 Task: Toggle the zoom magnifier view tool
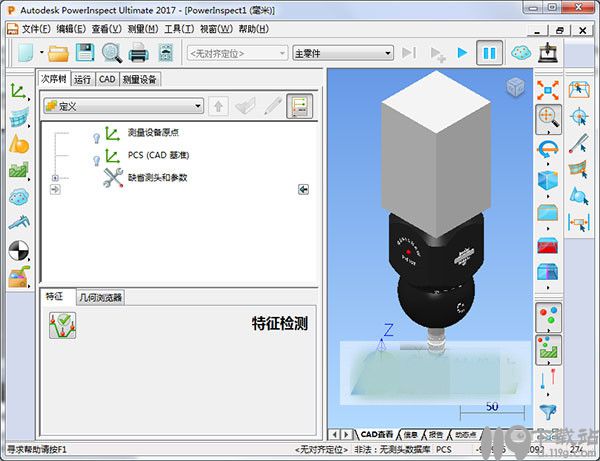(548, 119)
